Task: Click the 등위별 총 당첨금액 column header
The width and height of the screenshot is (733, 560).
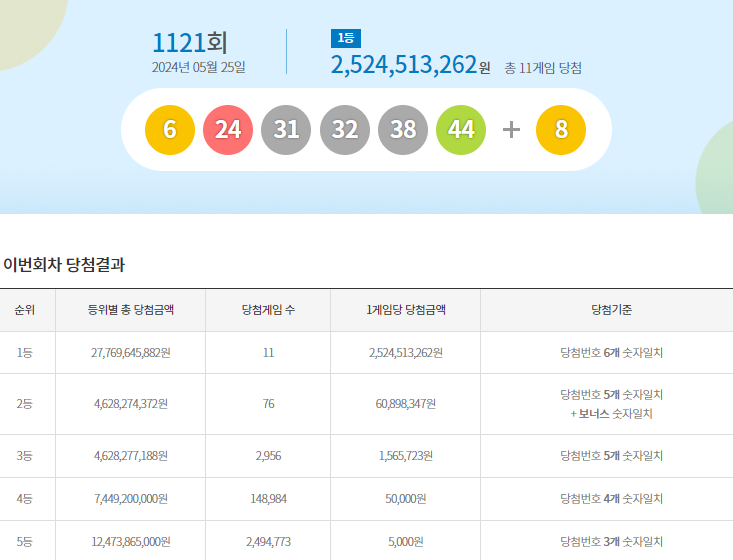Action: tap(130, 310)
